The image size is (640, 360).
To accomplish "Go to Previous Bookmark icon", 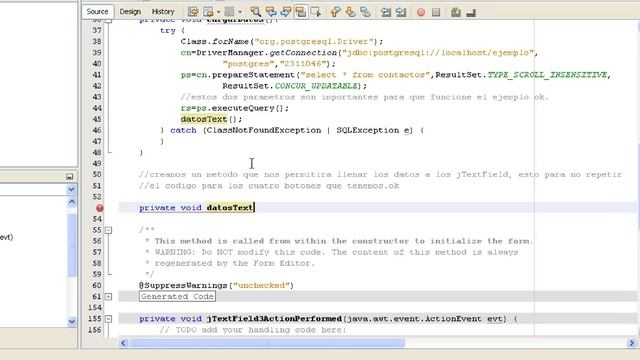I will point(335,12).
